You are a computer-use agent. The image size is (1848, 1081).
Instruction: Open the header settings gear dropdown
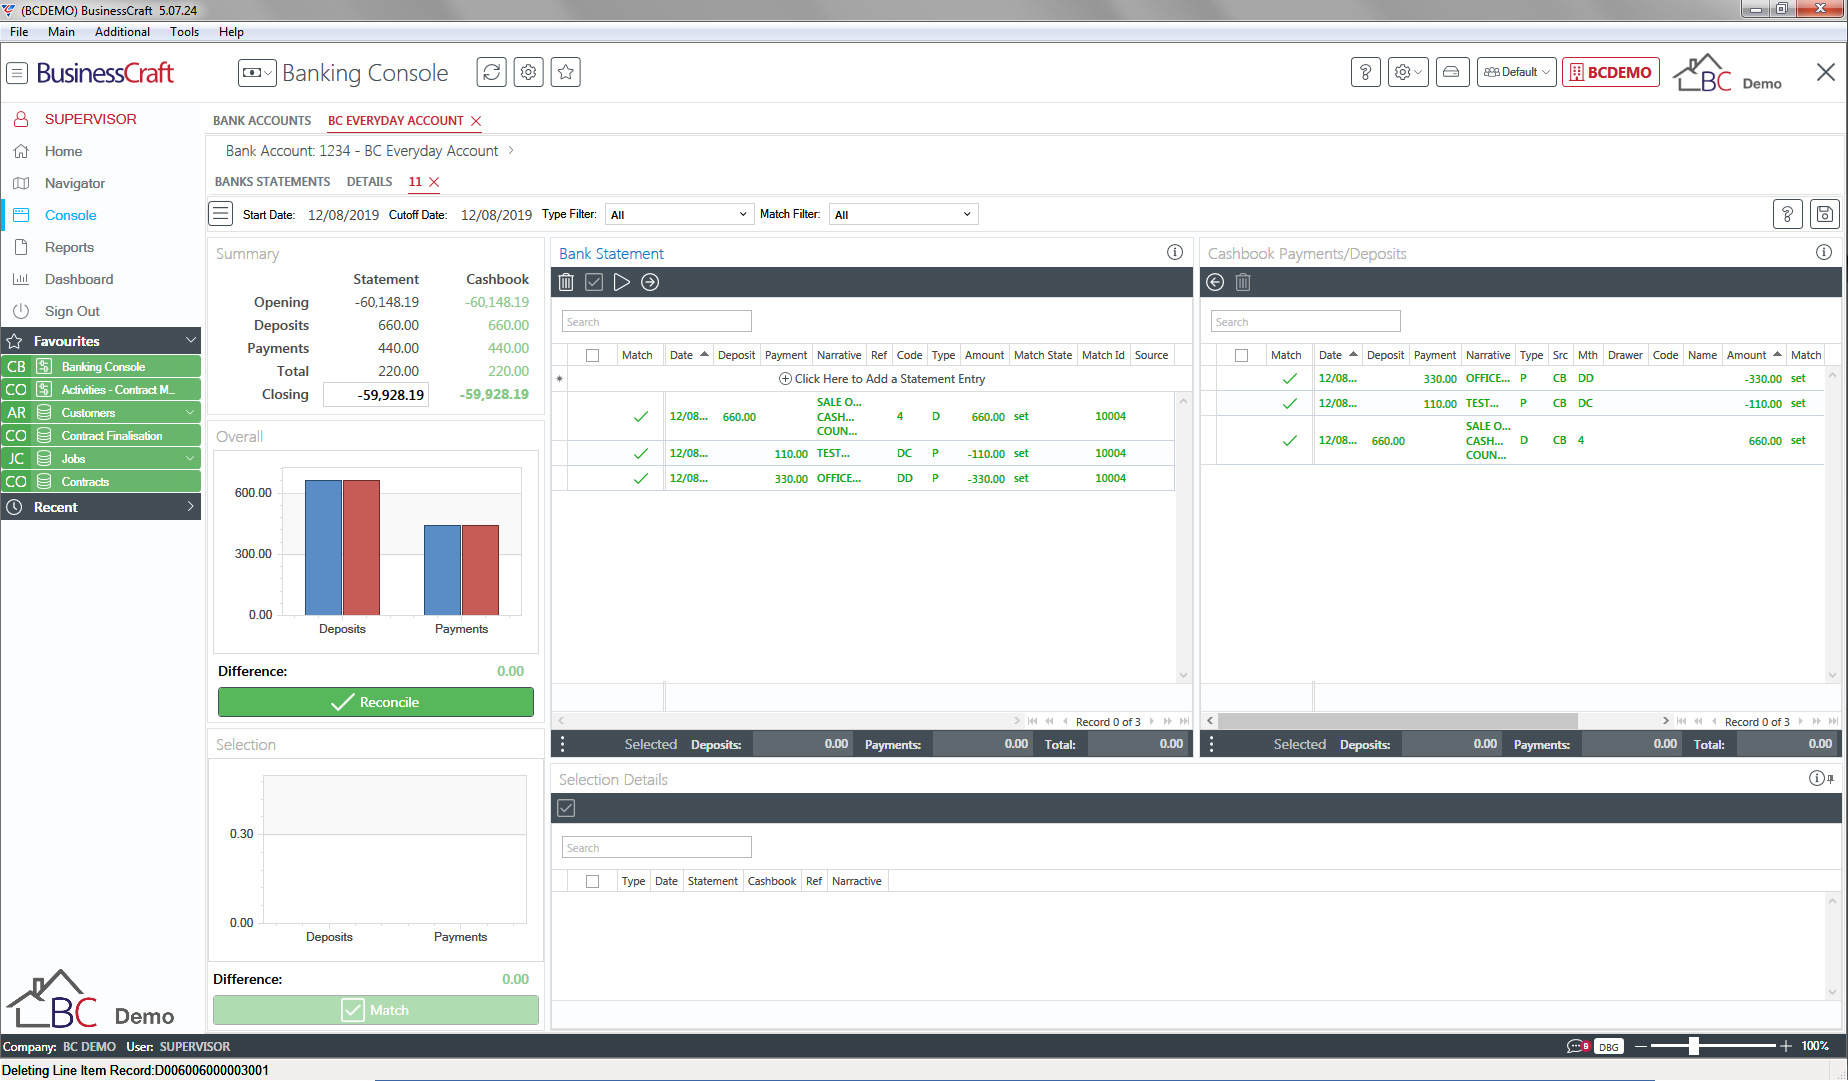(1408, 72)
